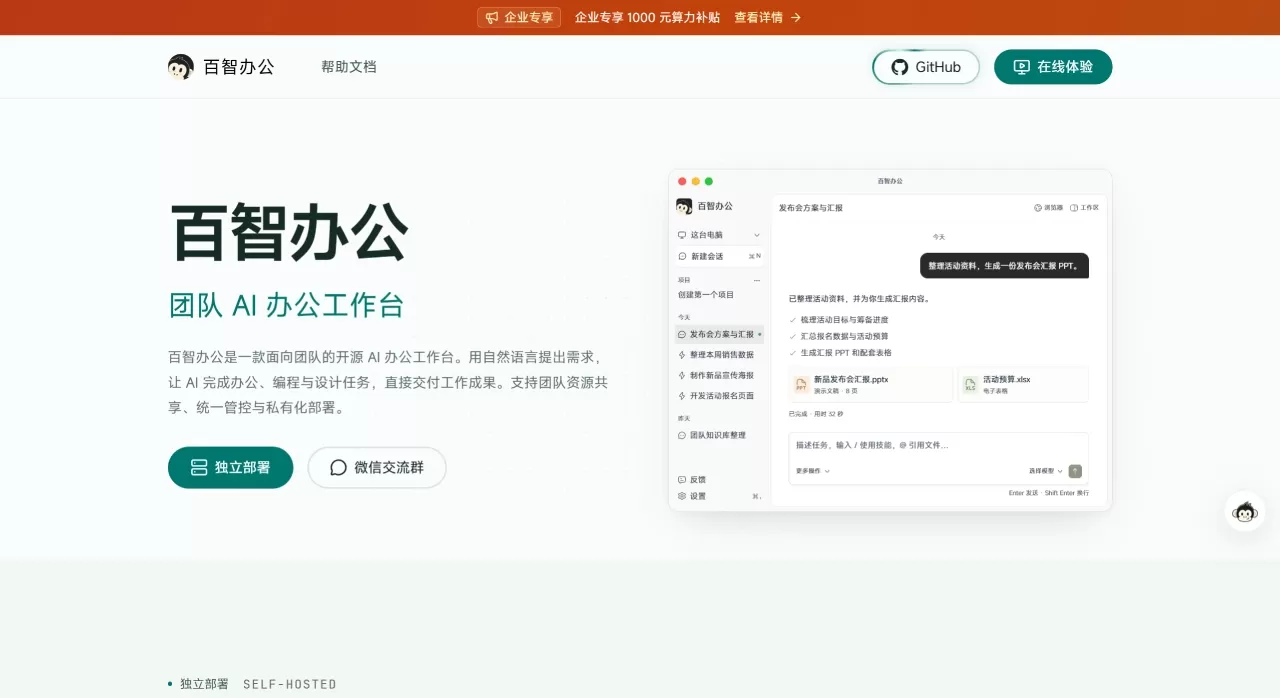
Task: Click the 团队 AI 办公工作台 subtitle text
Action: 286,305
